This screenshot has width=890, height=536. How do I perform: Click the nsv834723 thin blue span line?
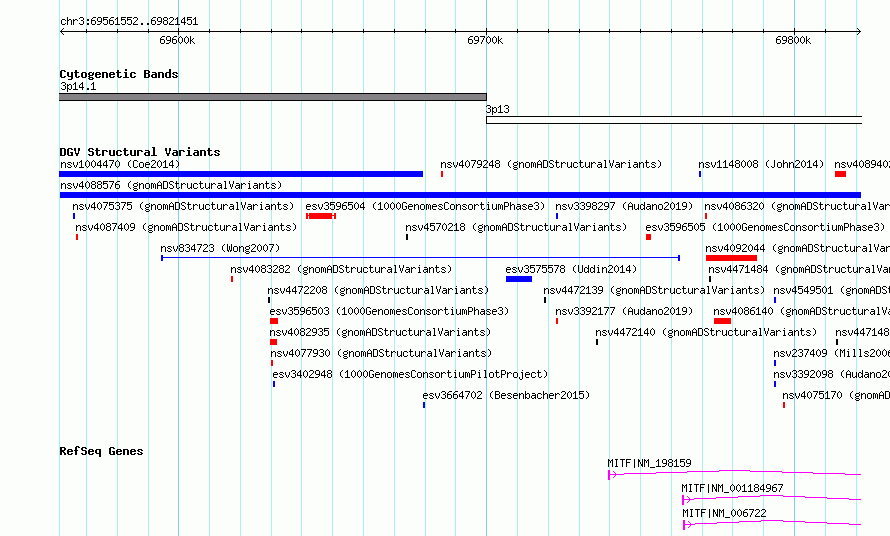(421, 258)
